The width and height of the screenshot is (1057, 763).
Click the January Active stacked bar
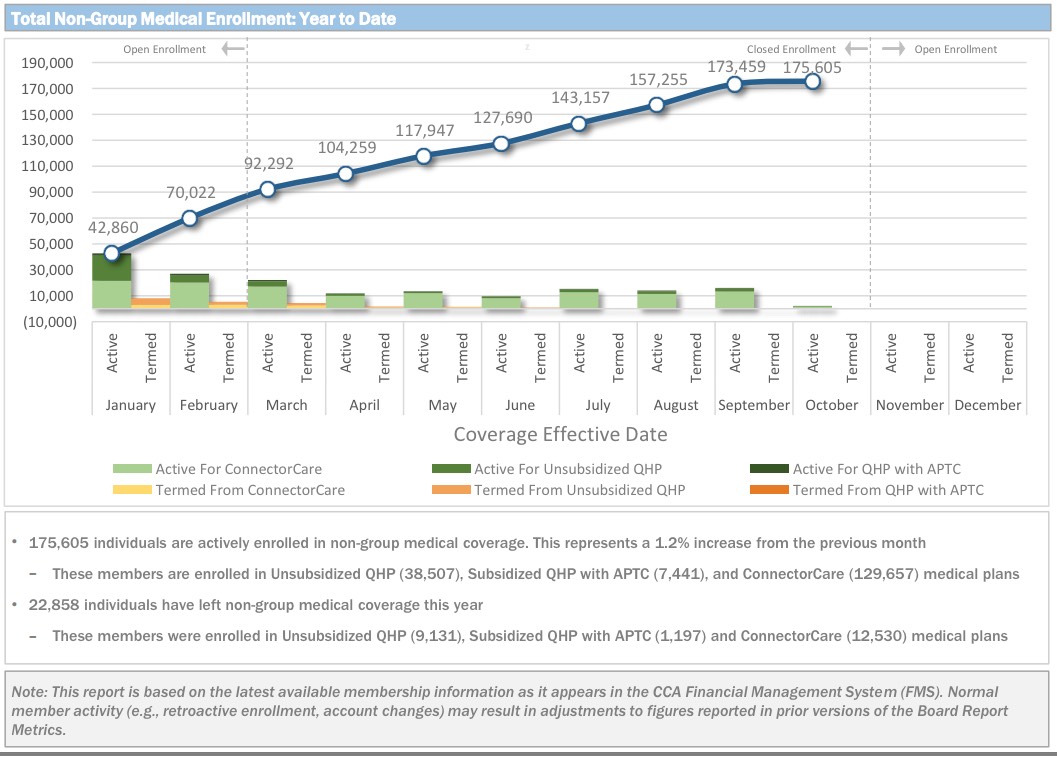pyautogui.click(x=112, y=282)
